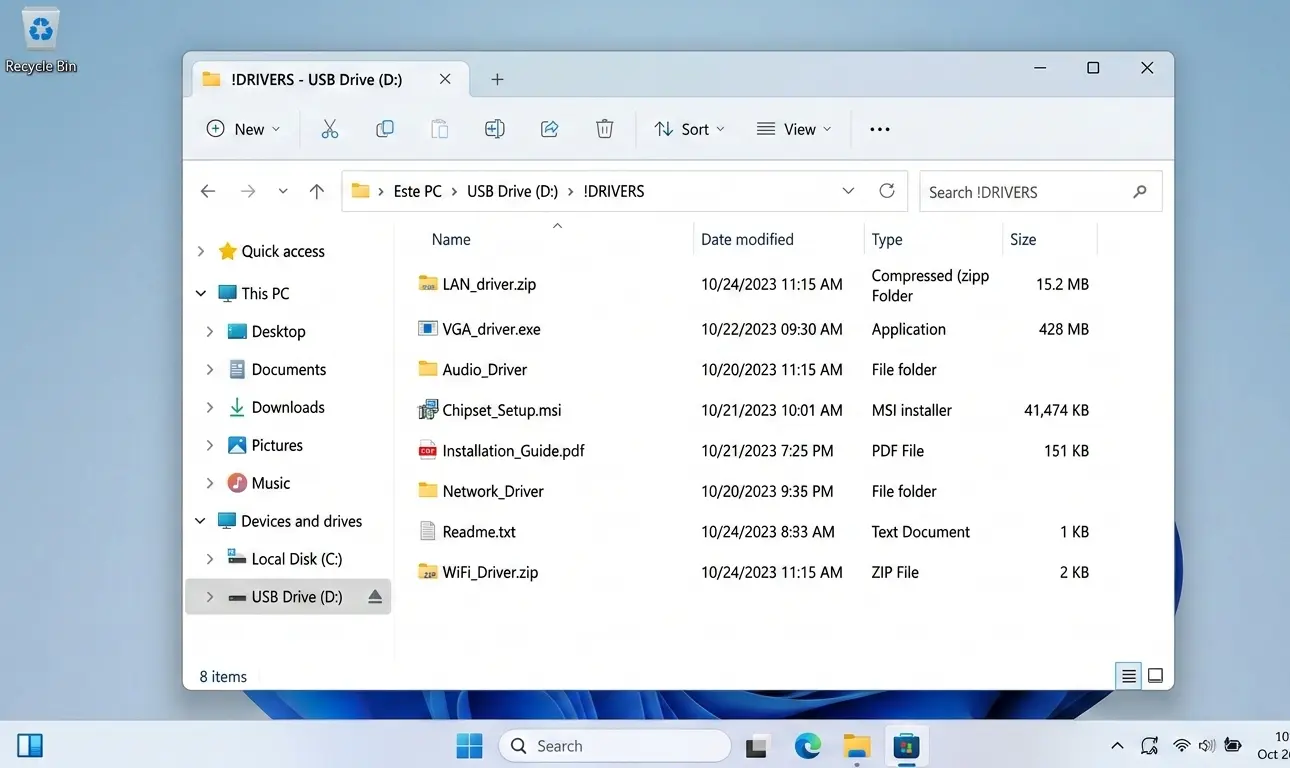
Task: Switch to details view layout icon
Action: coord(1129,676)
